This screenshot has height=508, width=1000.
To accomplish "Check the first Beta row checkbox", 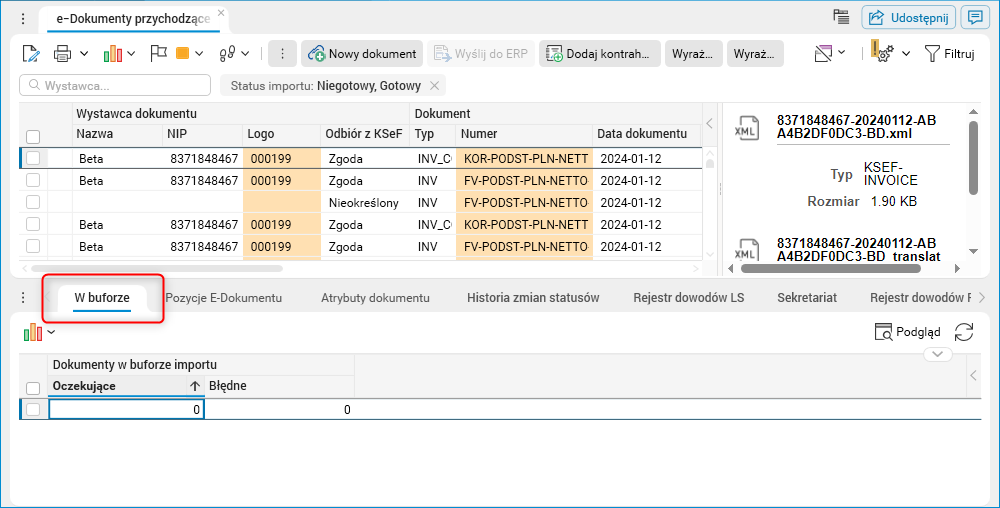I will tap(33, 158).
